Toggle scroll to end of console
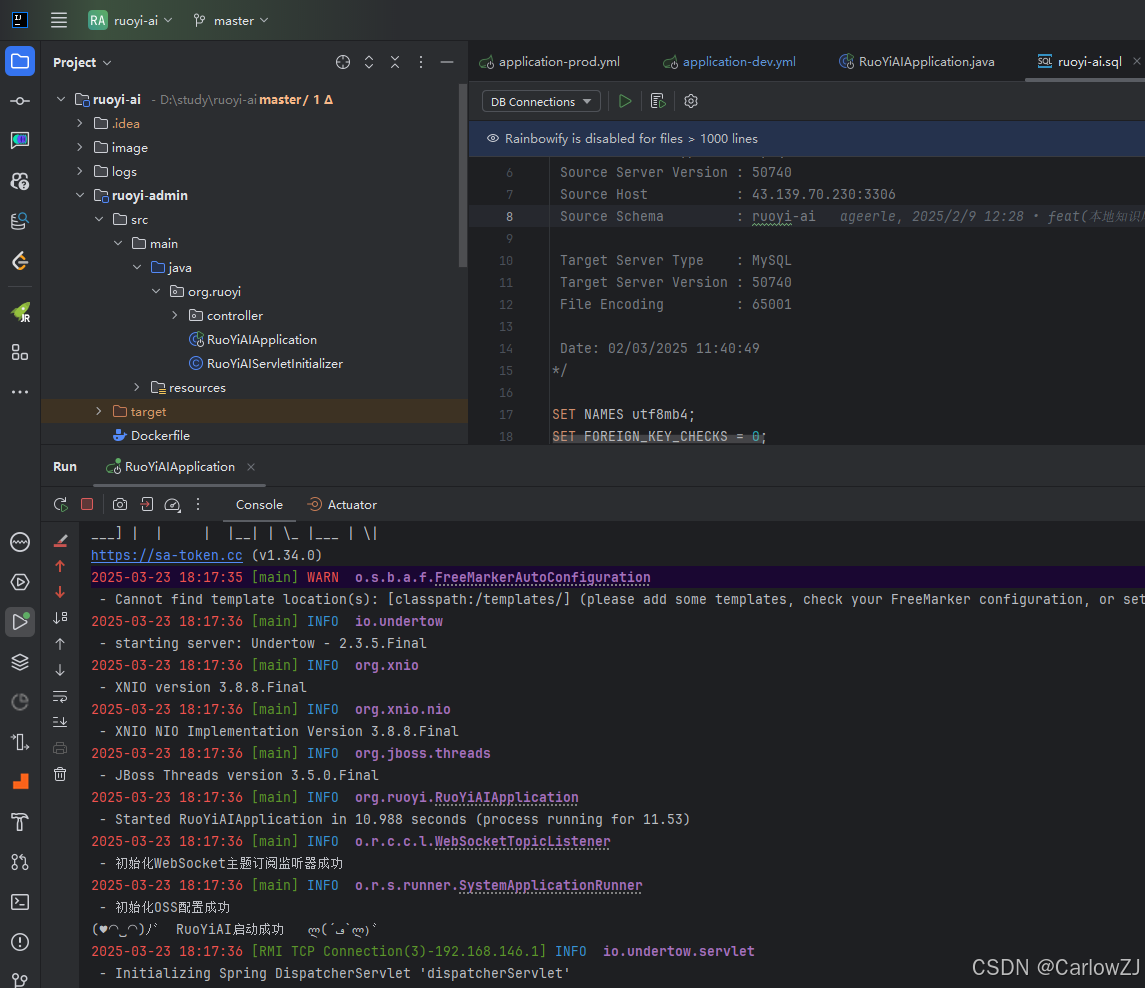Viewport: 1145px width, 988px height. pyautogui.click(x=60, y=722)
